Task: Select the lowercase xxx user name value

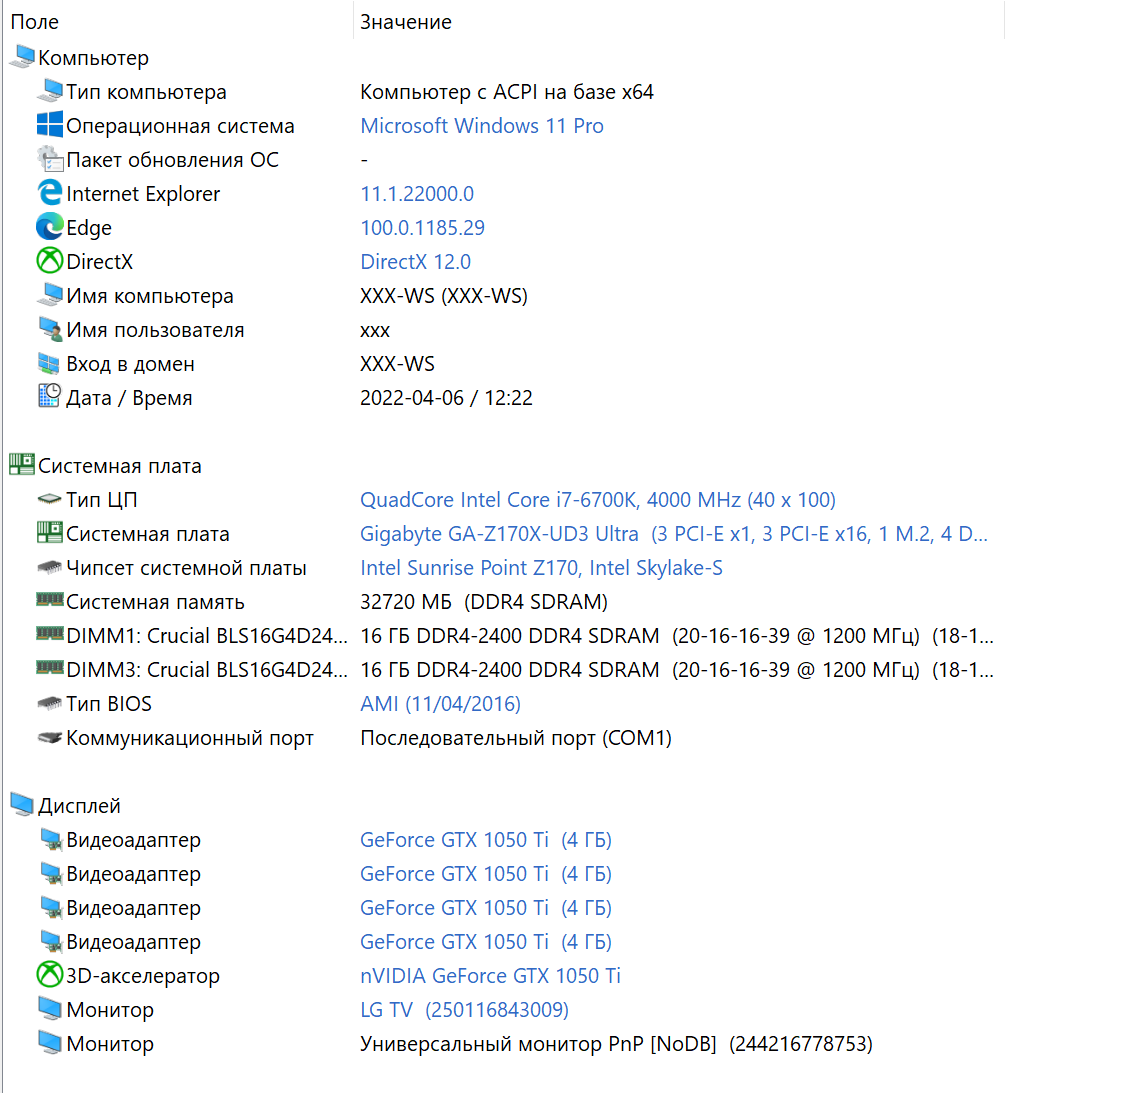Action: pyautogui.click(x=375, y=330)
